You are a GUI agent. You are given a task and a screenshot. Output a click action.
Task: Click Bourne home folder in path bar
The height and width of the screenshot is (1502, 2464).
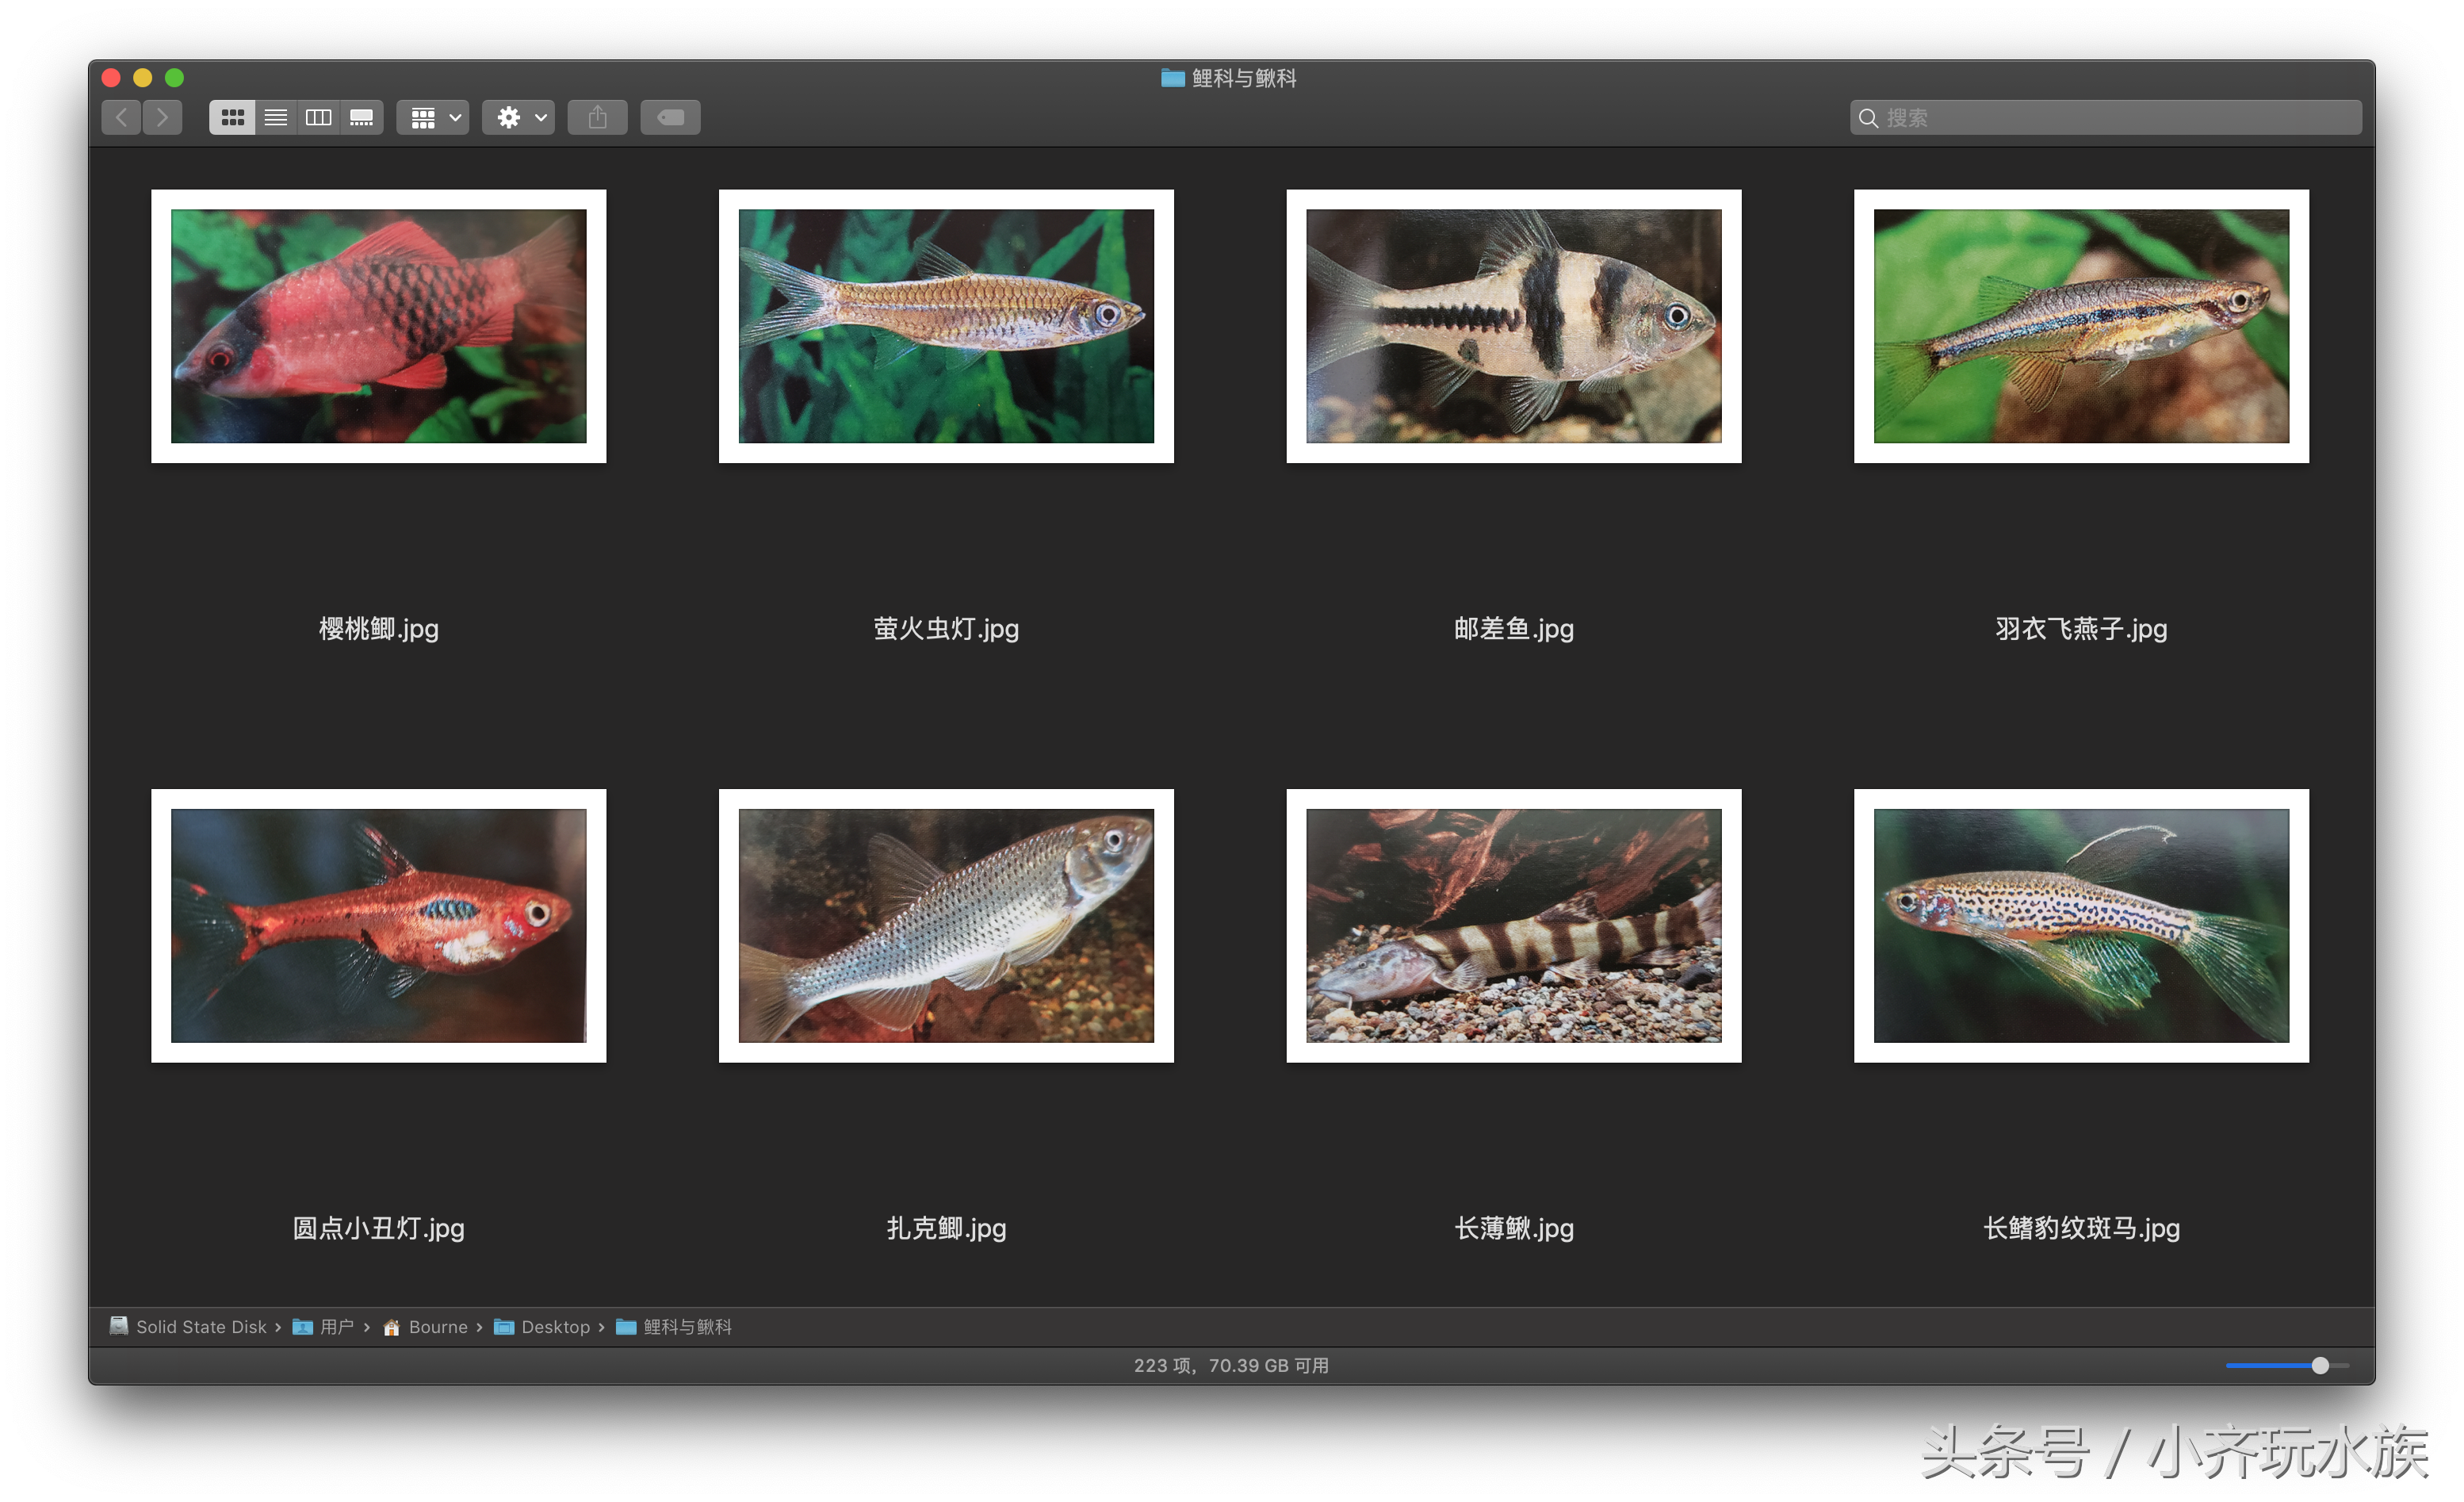pos(425,1327)
